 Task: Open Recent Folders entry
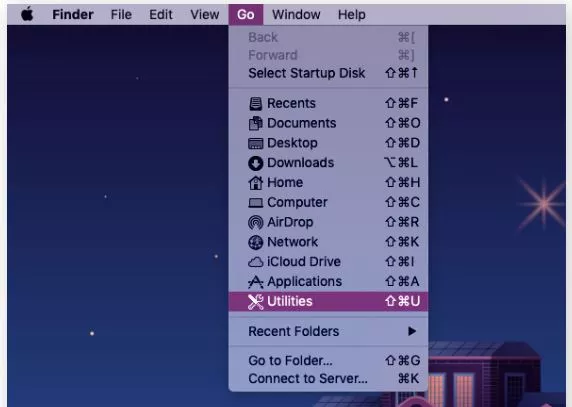328,332
